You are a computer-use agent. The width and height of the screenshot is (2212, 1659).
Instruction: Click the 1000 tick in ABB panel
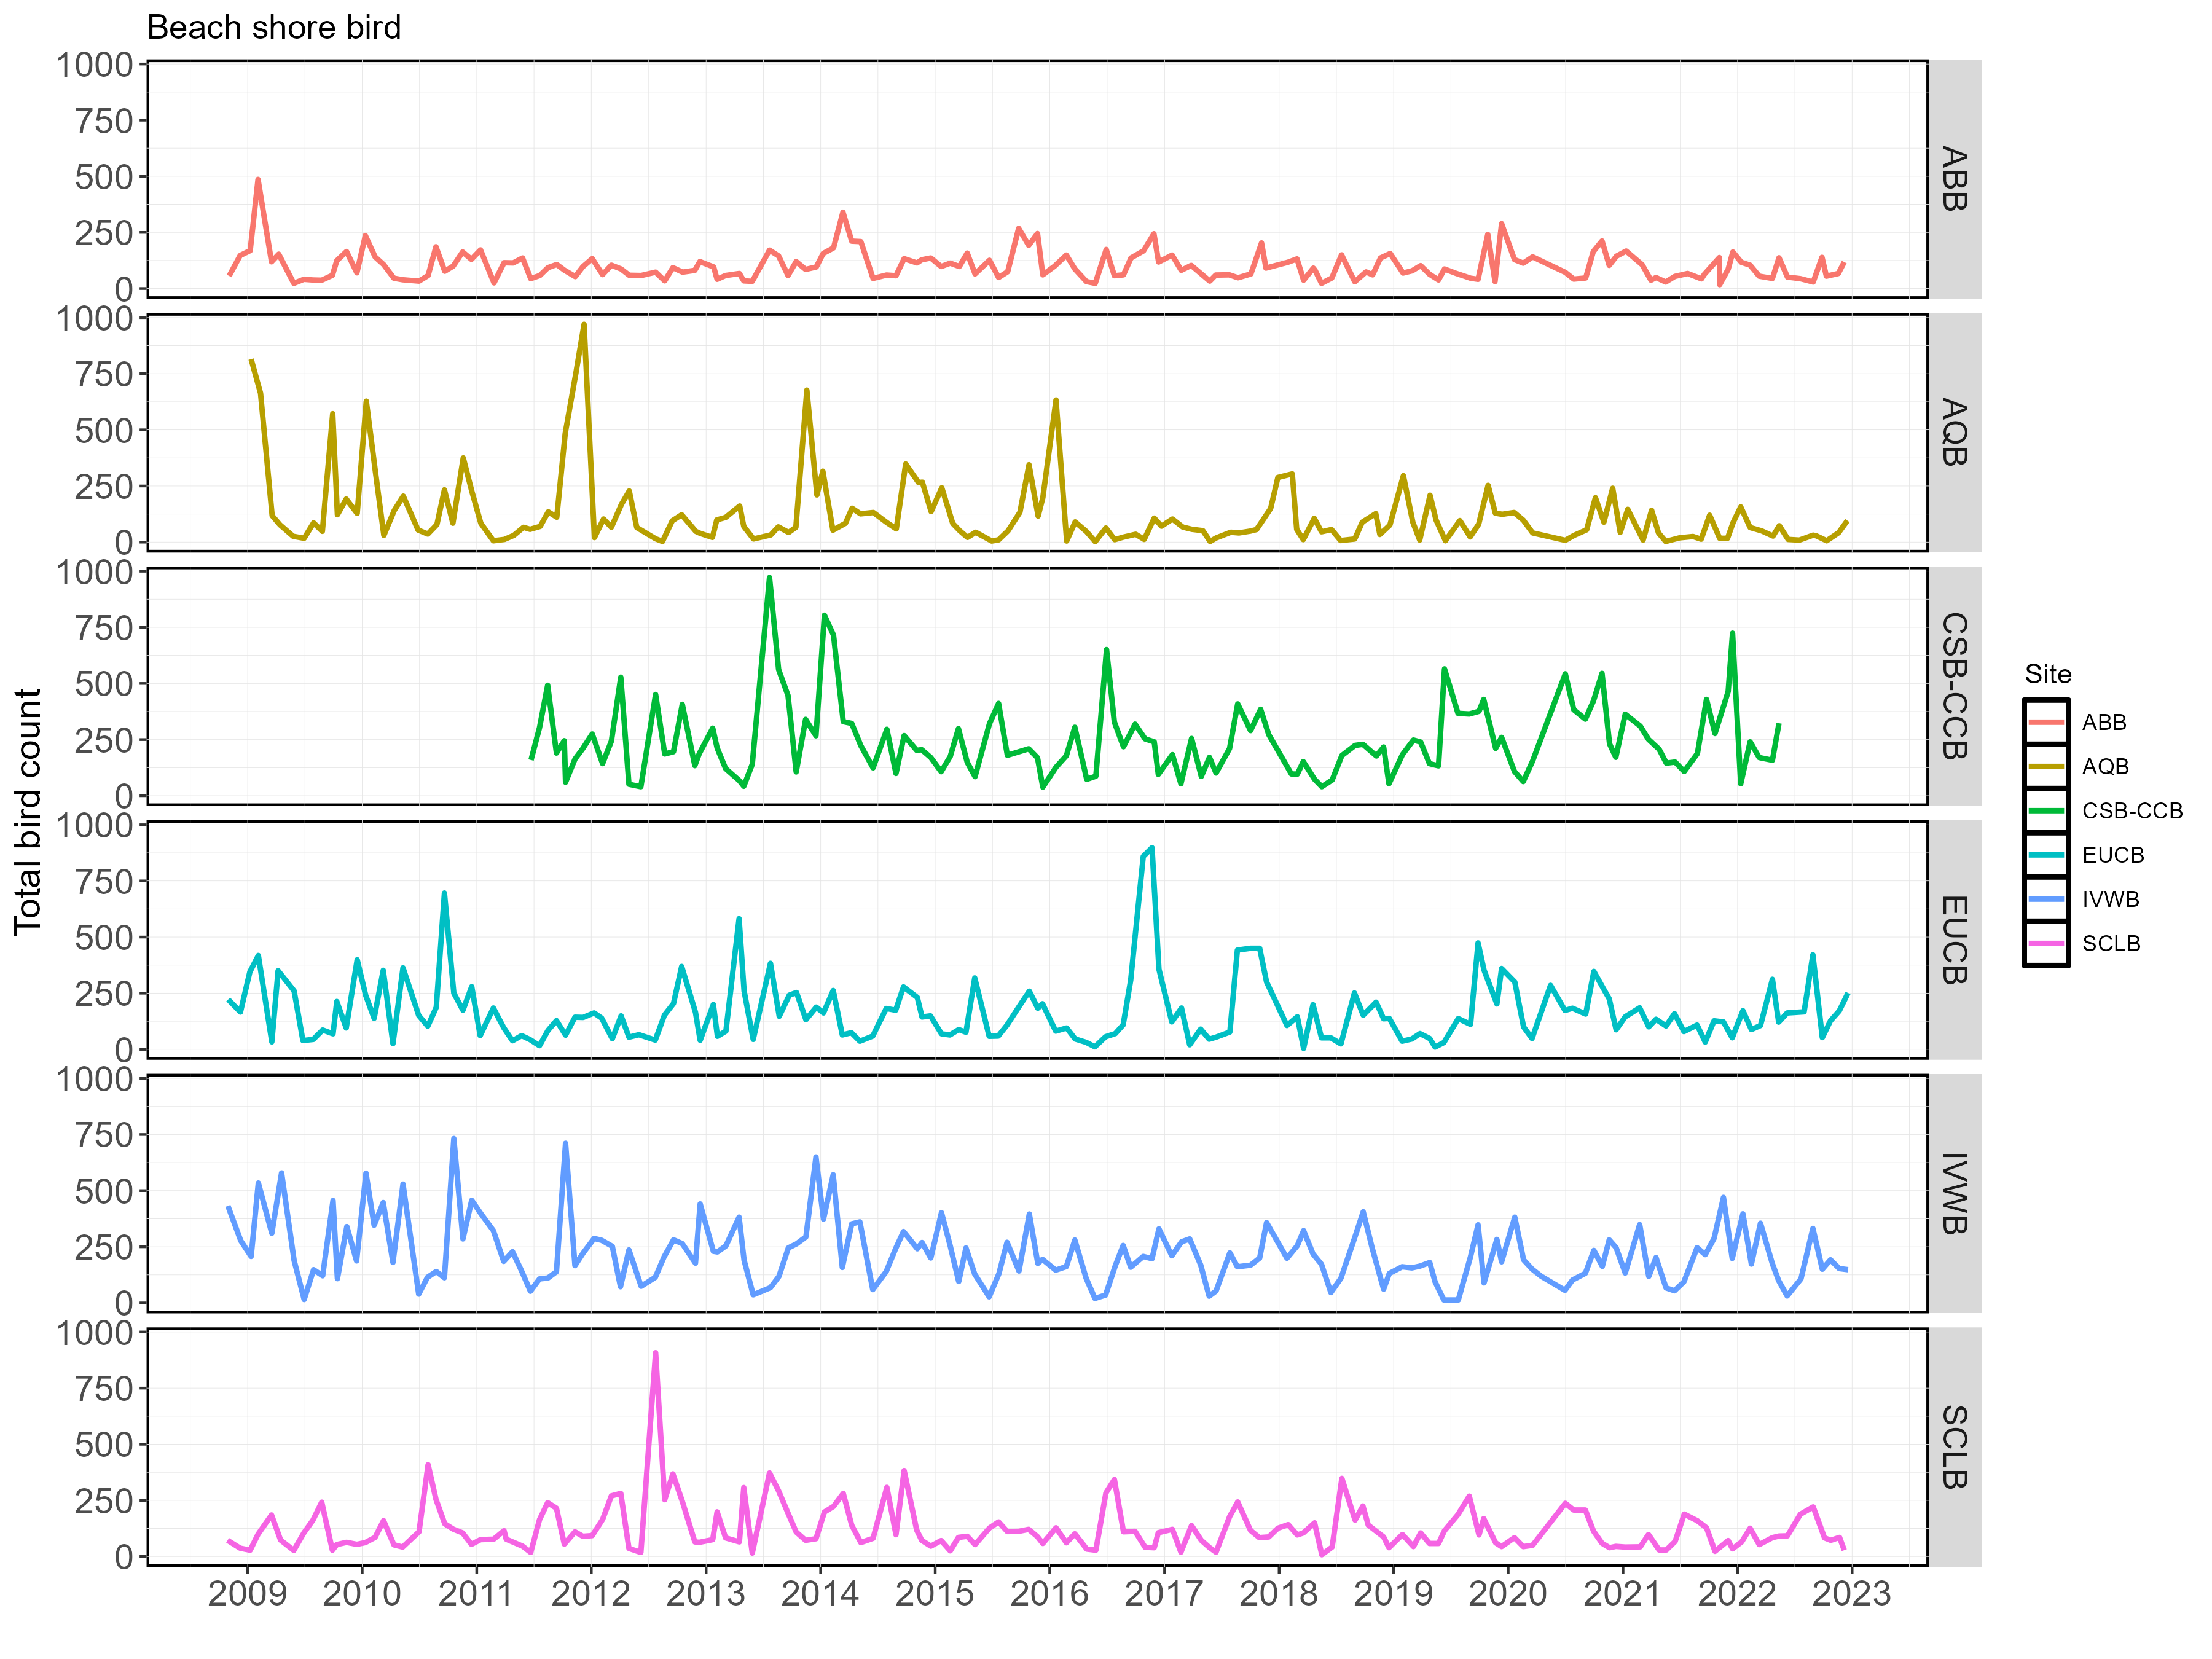tap(95, 65)
